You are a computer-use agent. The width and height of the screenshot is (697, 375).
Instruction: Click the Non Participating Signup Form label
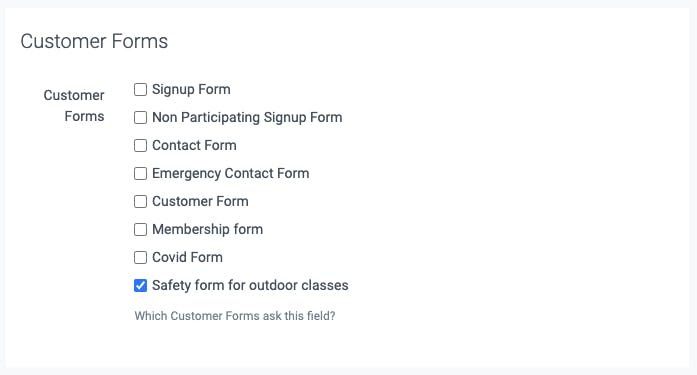click(x=247, y=117)
